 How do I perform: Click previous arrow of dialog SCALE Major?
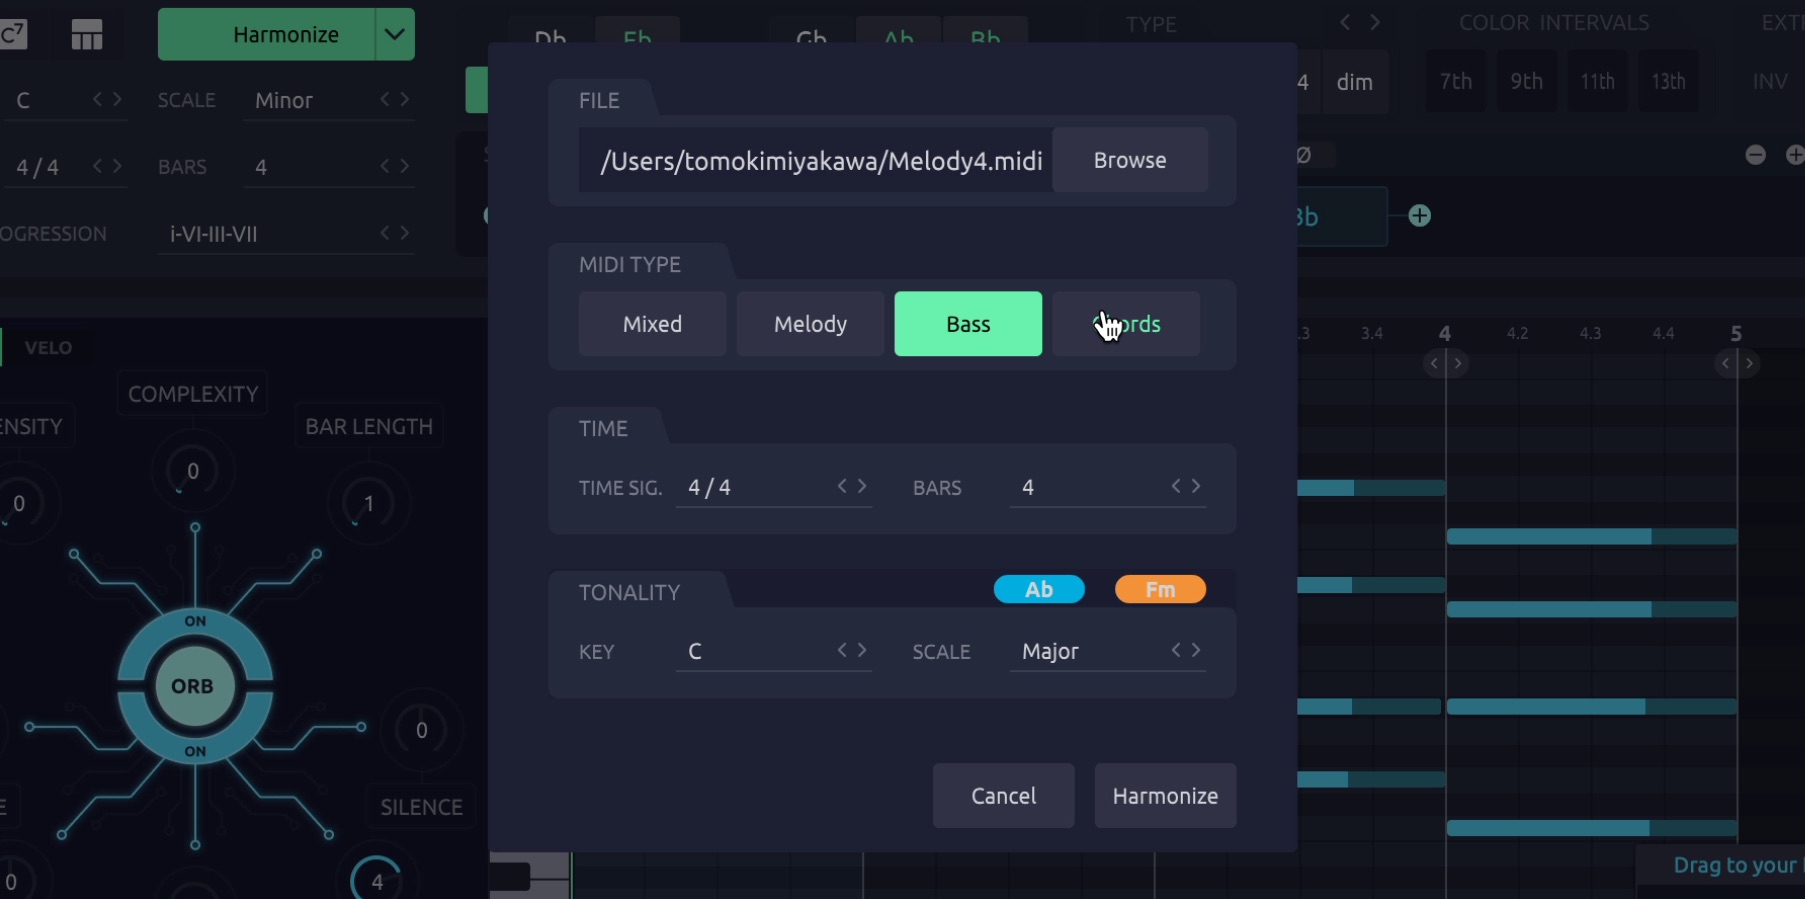pos(1176,650)
